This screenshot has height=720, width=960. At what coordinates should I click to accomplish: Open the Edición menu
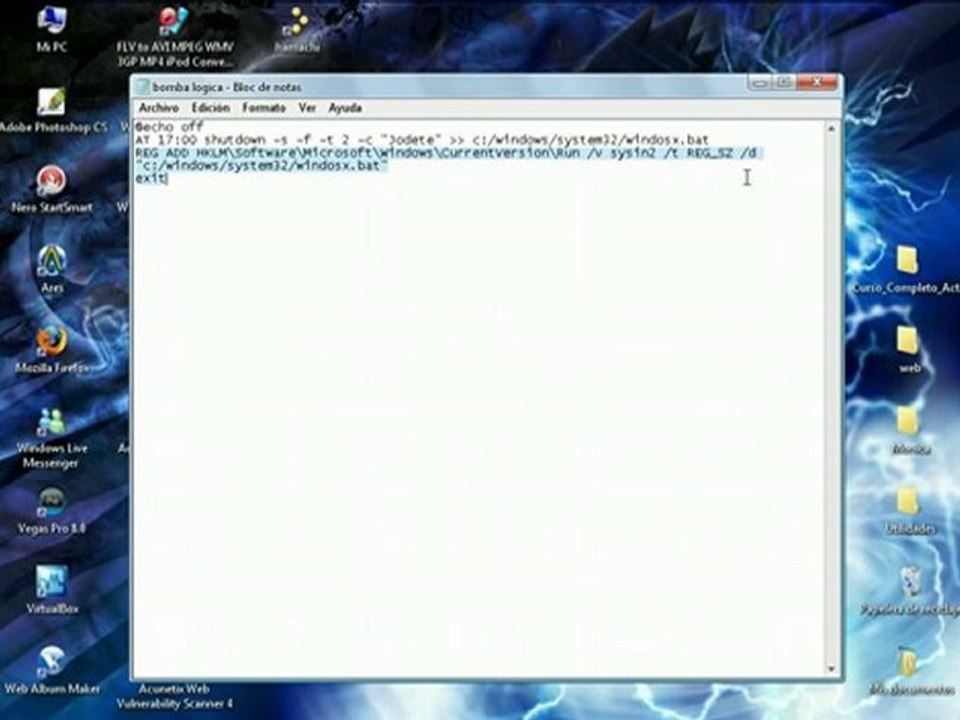coord(211,108)
